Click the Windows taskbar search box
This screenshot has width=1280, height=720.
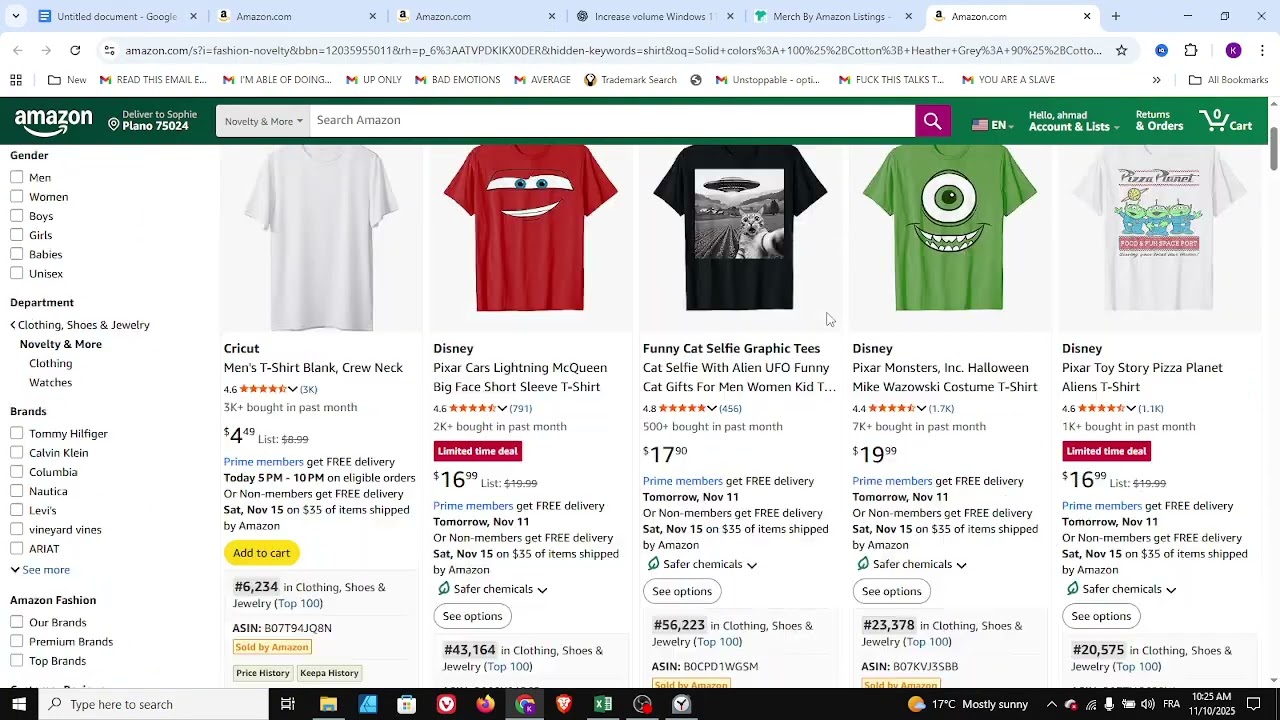[x=153, y=704]
